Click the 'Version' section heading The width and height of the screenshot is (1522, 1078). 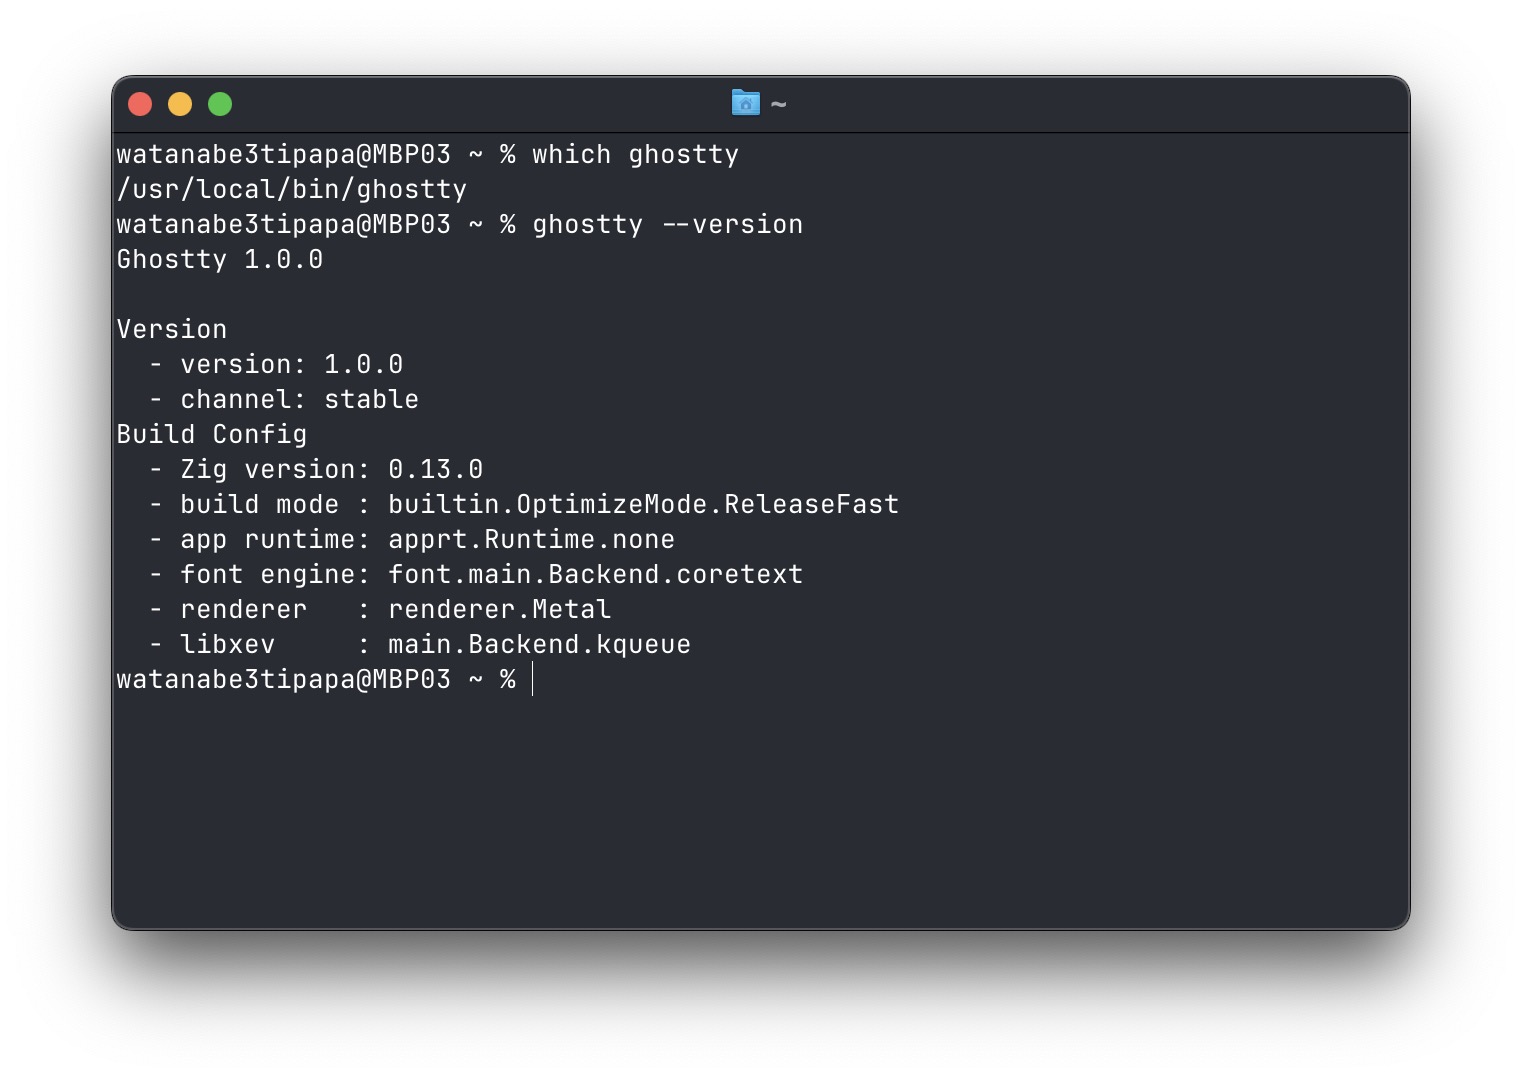pyautogui.click(x=172, y=330)
